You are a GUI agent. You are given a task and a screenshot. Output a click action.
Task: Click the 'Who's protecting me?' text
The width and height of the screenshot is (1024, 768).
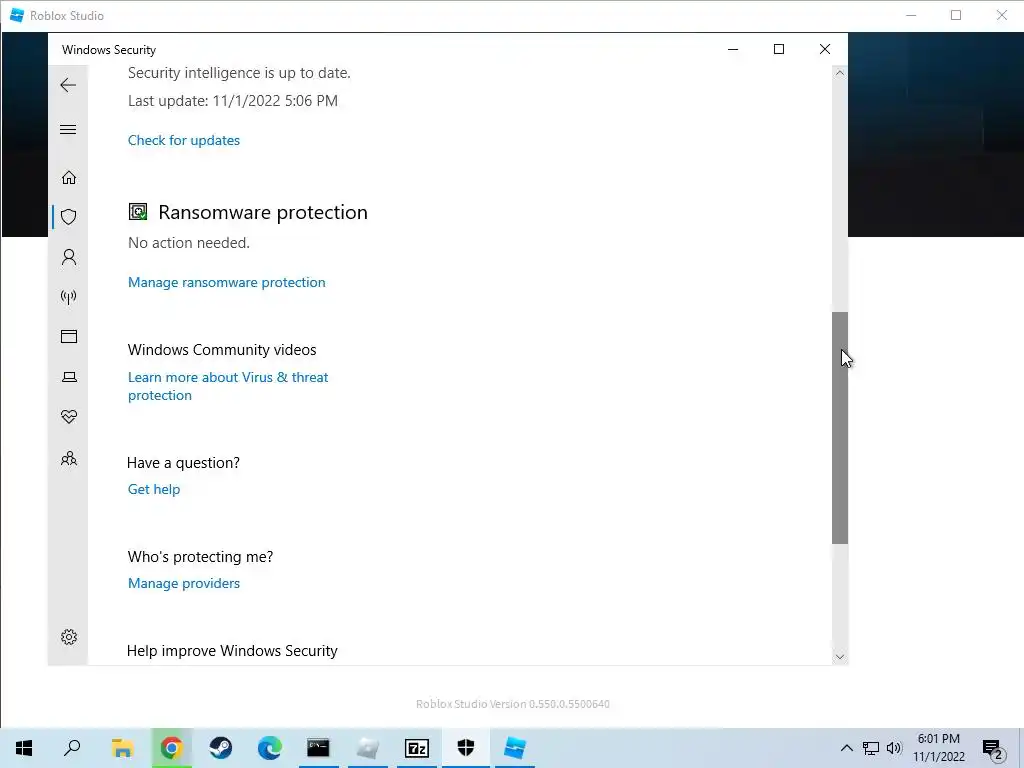[200, 557]
